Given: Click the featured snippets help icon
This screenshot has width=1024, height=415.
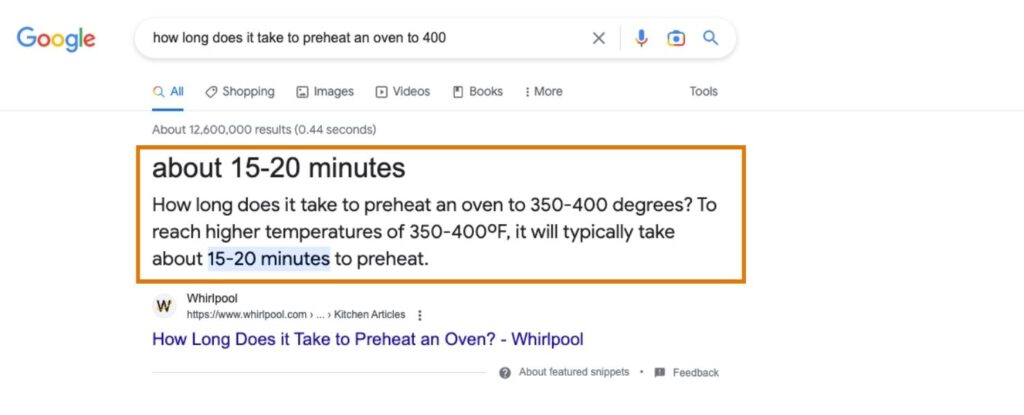Looking at the screenshot, I should click(506, 372).
